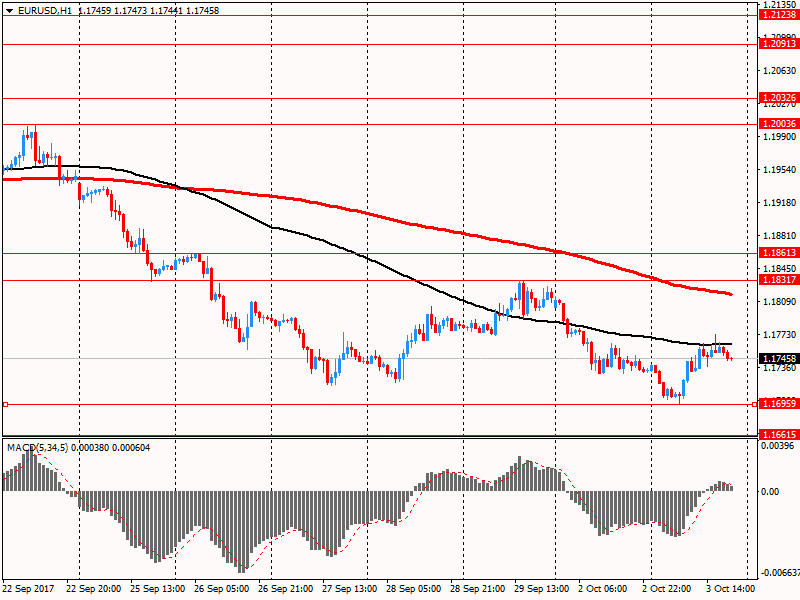This screenshot has height=600, width=800.
Task: Click the 1.18450 price scale value
Action: pos(780,268)
